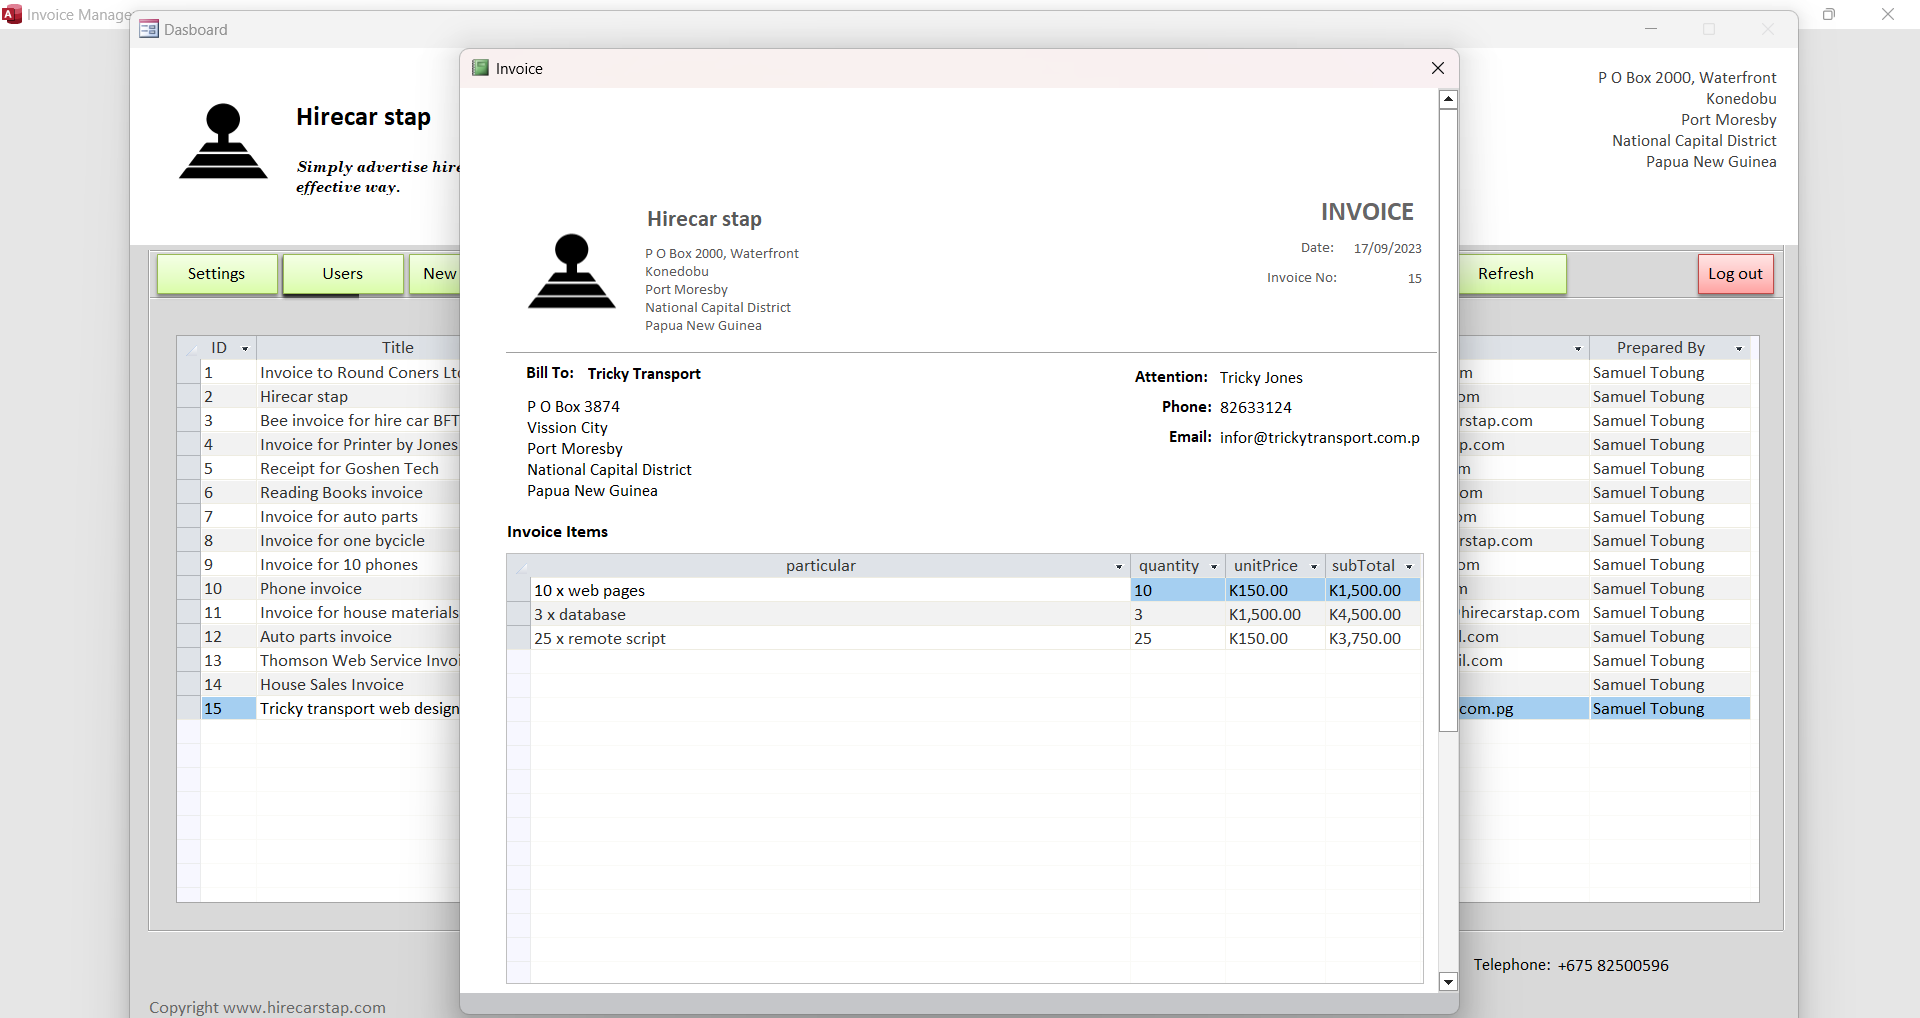Restore down the Access main window
1920x1018 pixels.
click(1829, 14)
